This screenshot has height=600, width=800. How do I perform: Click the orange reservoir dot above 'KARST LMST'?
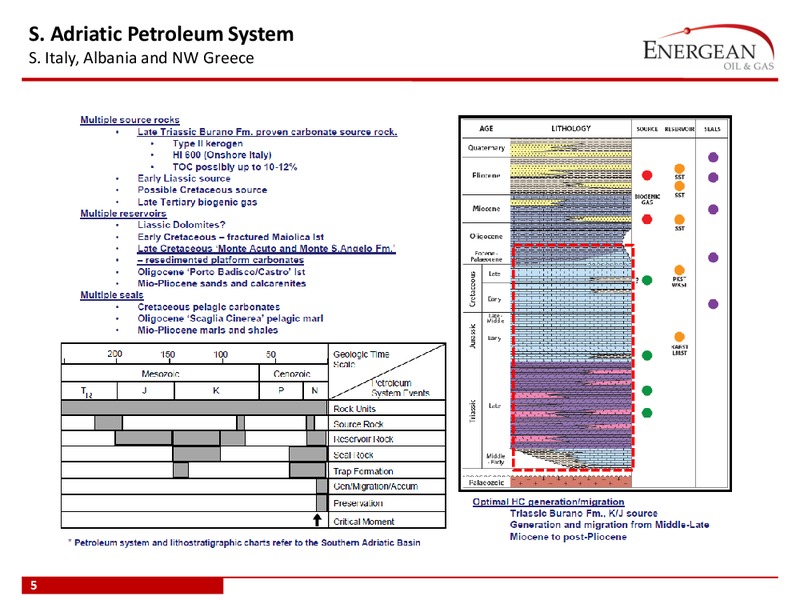(679, 337)
